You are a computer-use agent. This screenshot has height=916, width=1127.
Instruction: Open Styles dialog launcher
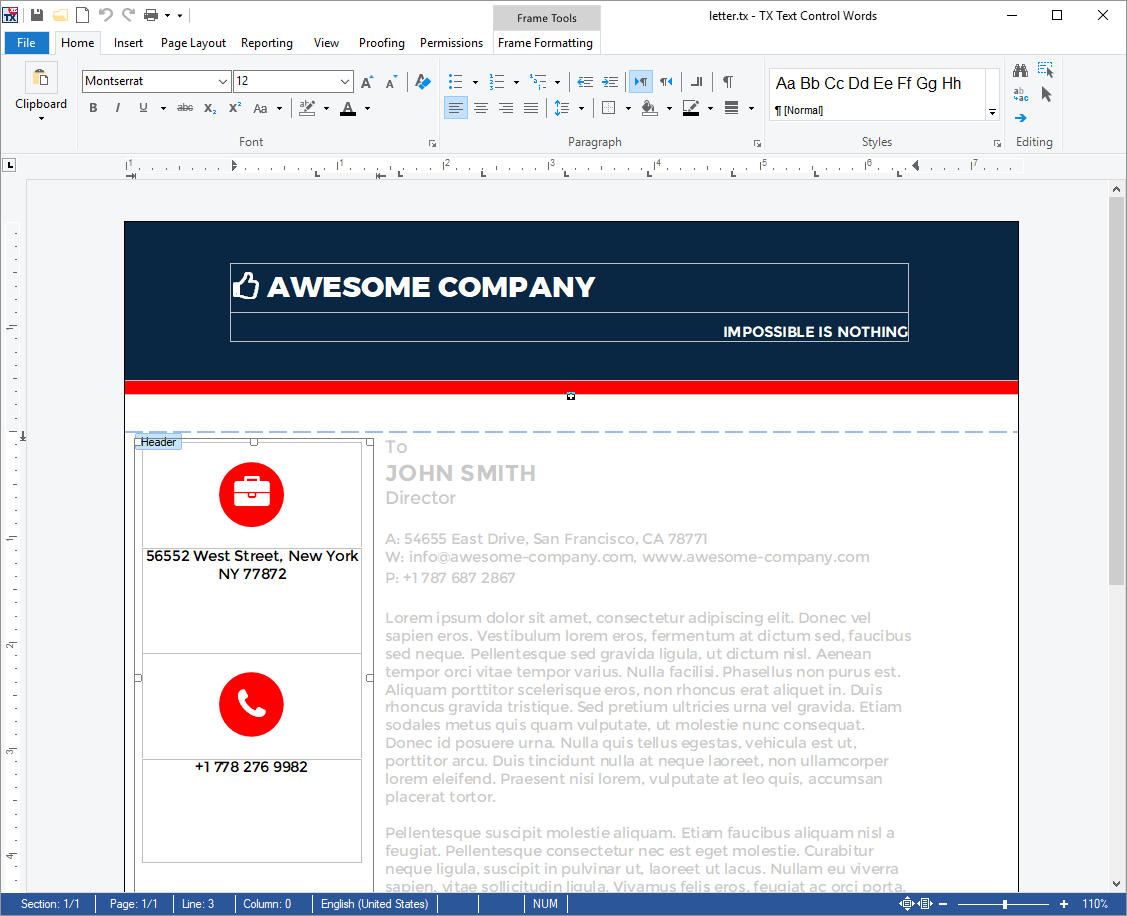click(997, 143)
